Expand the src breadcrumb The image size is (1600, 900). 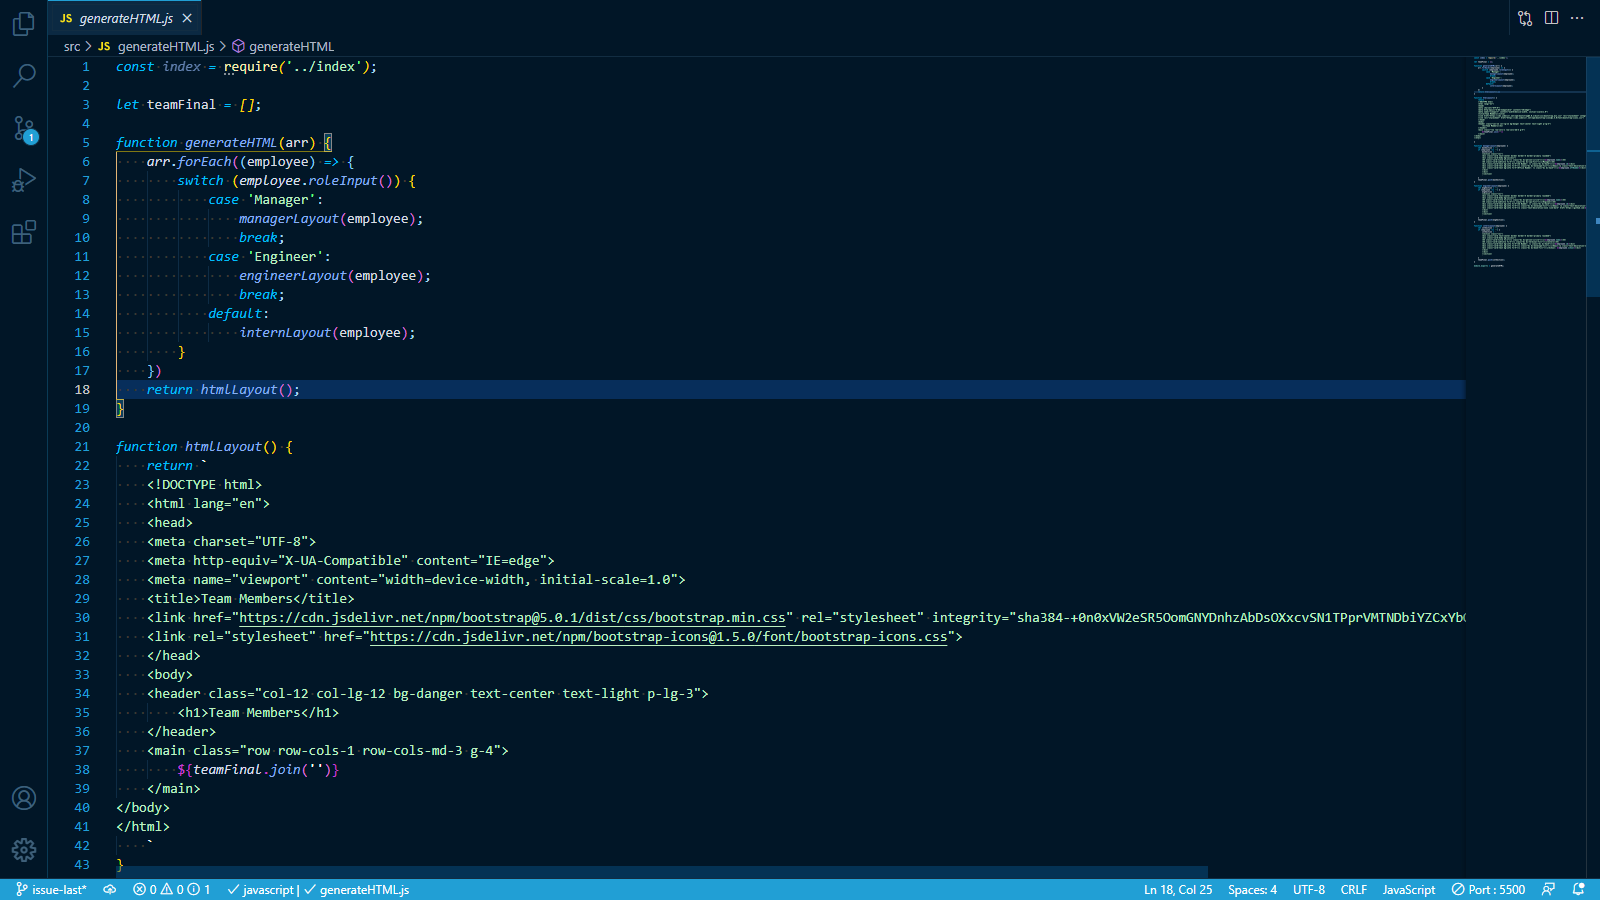[71, 46]
